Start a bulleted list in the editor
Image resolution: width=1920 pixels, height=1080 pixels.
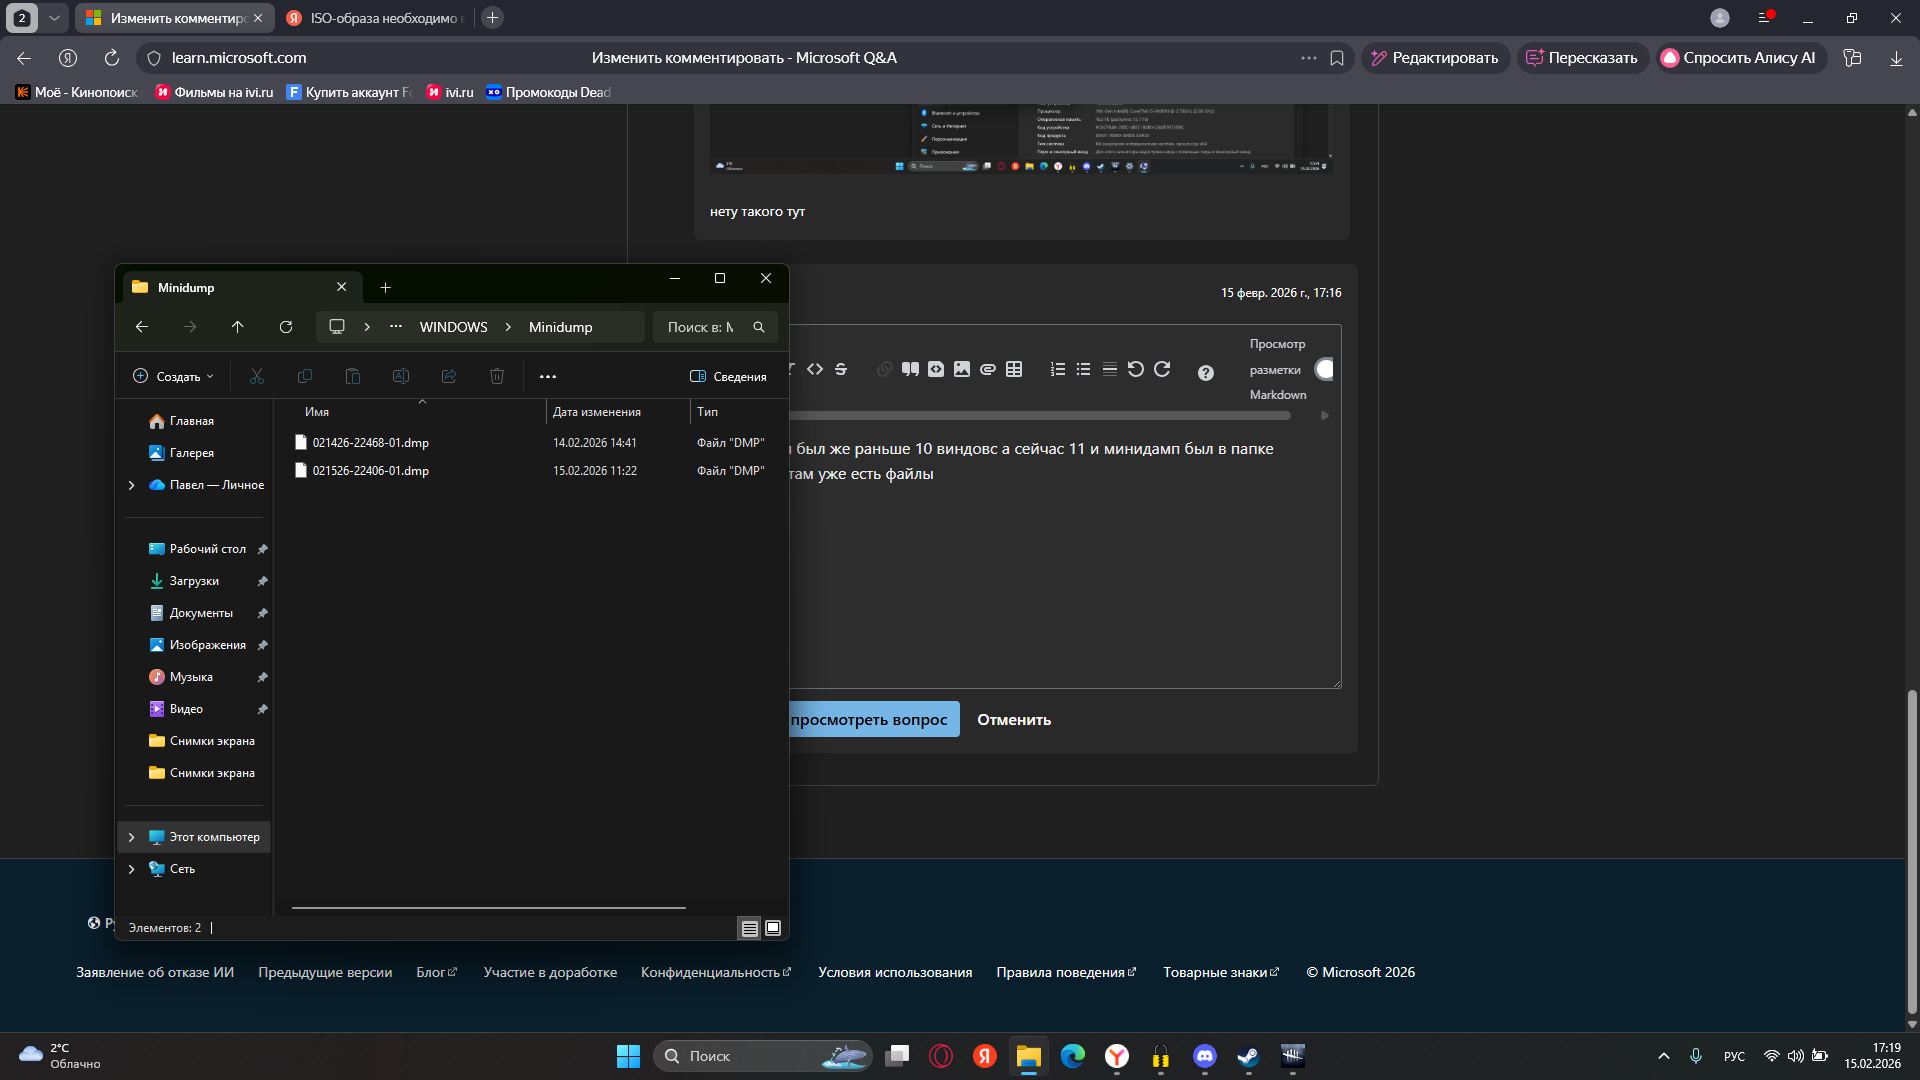1084,369
